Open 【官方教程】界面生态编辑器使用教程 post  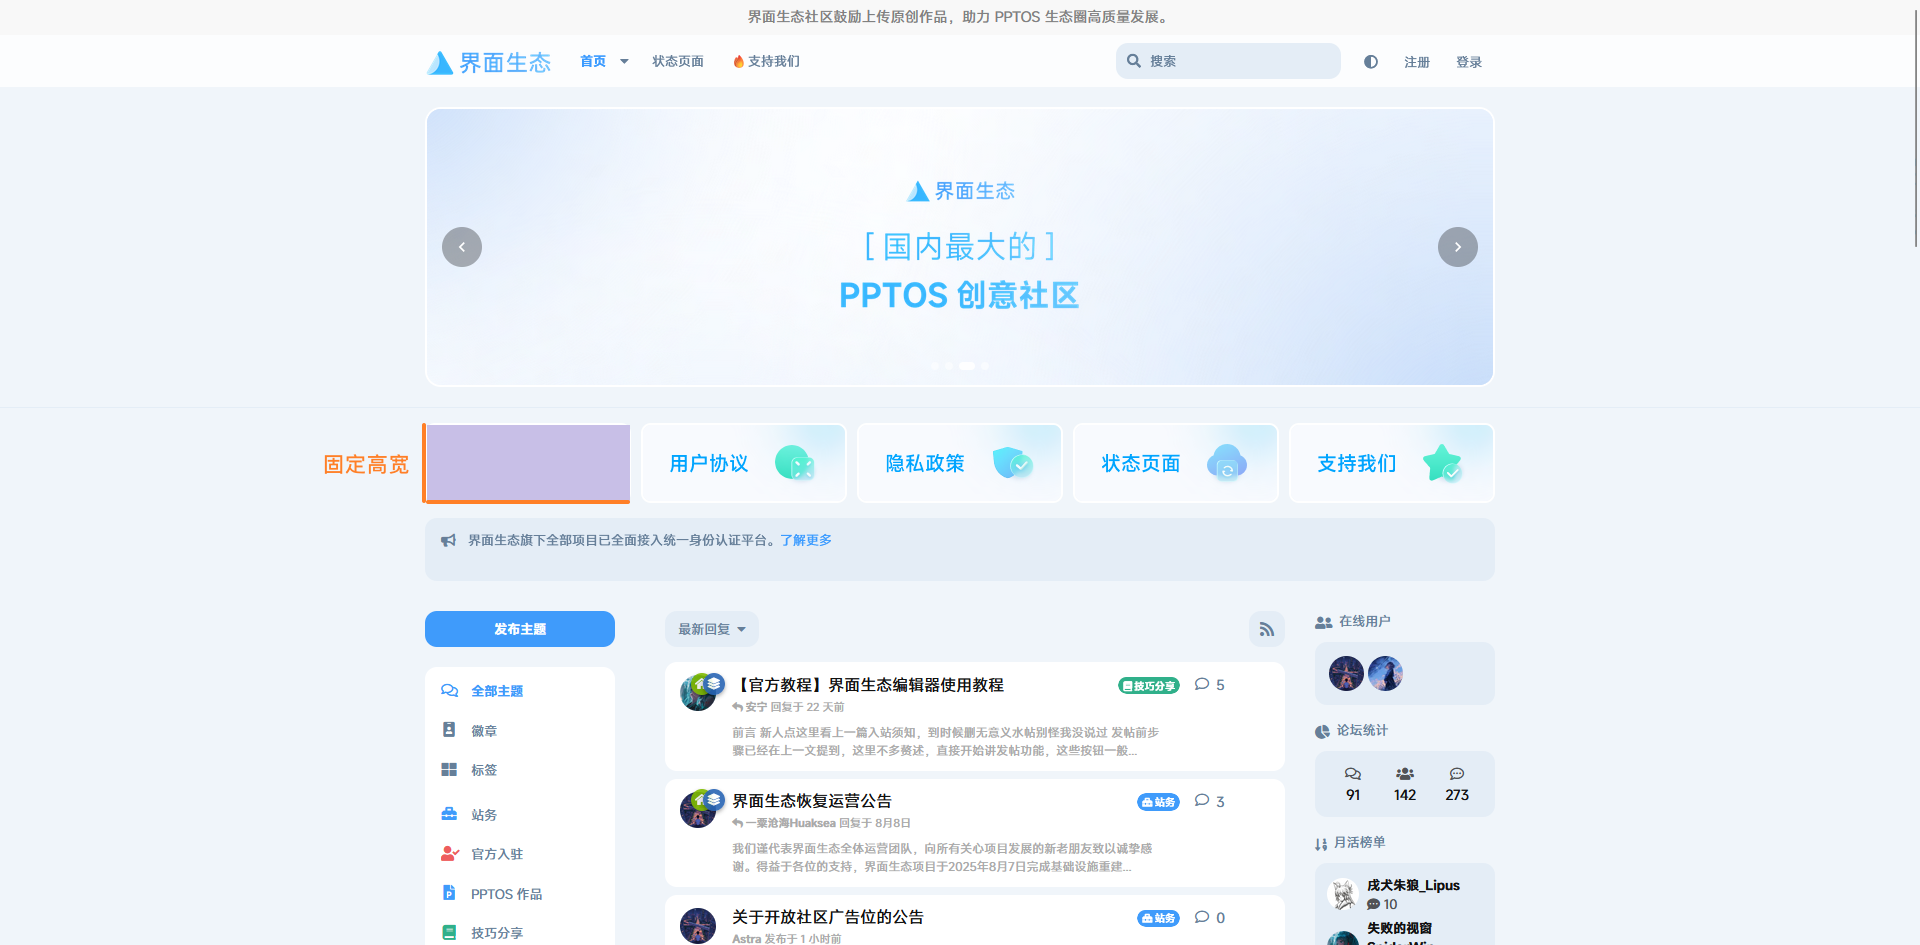(868, 685)
